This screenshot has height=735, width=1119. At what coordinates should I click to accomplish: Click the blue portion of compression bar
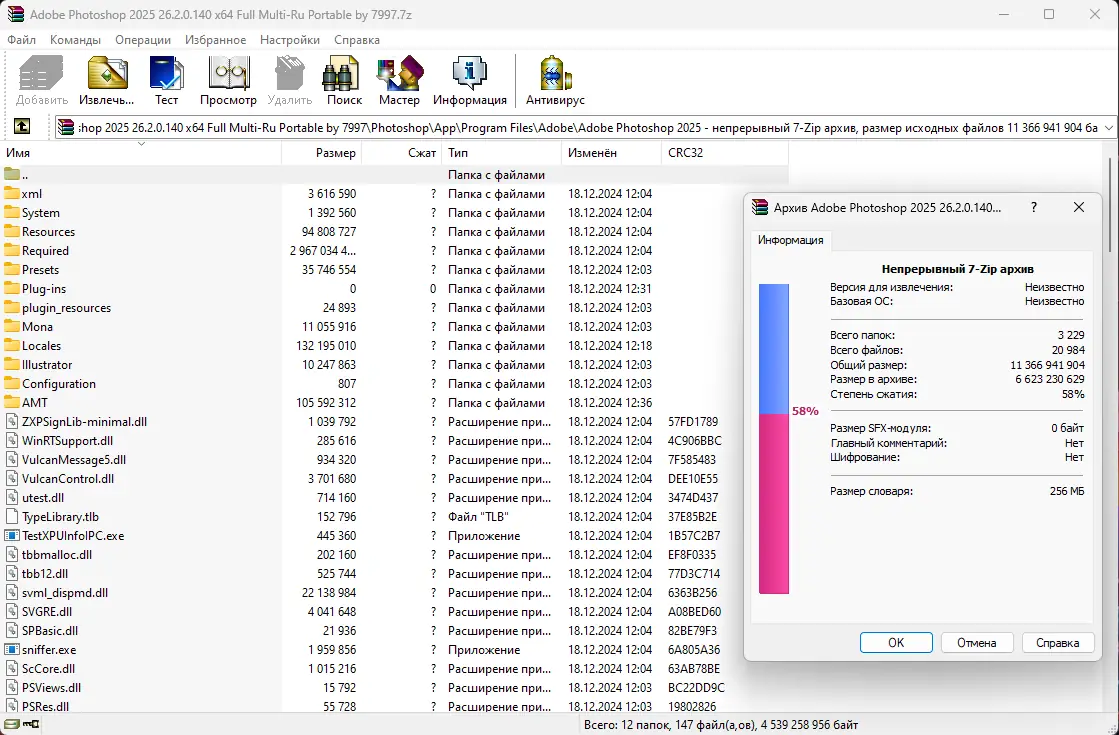774,348
